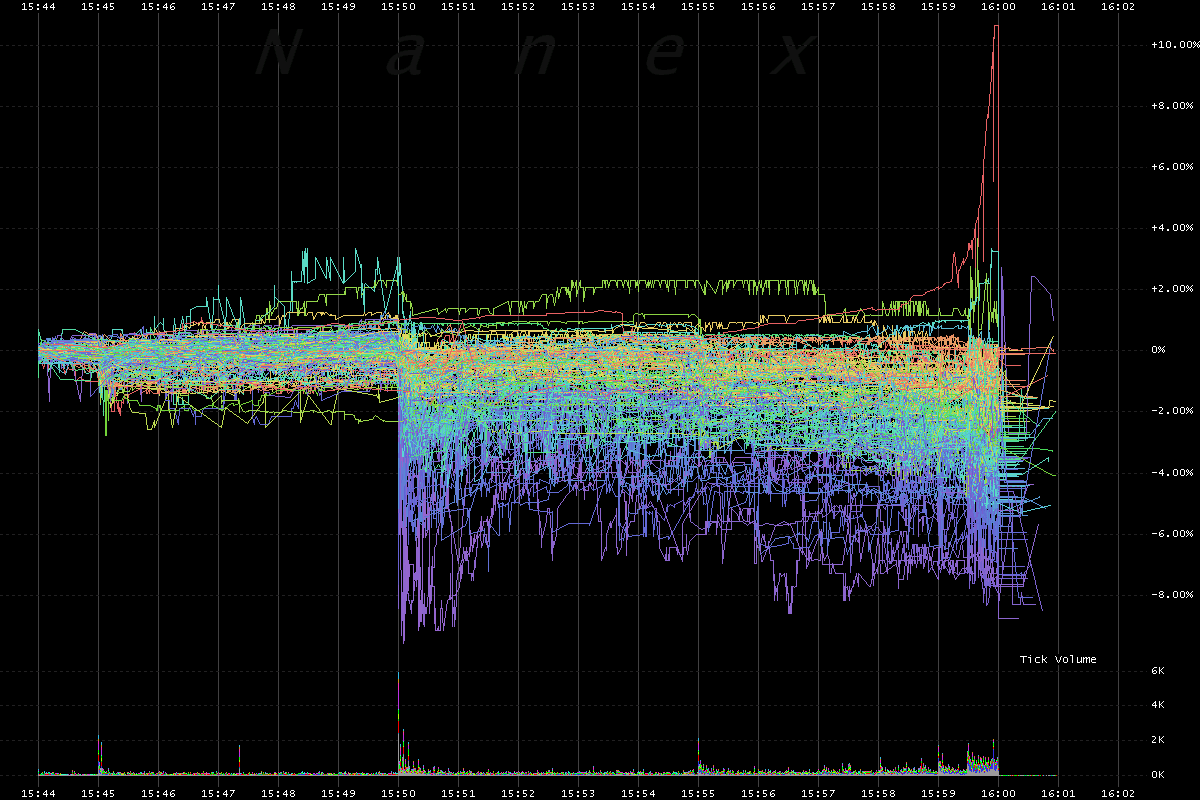Click 15:58 on the top time axis
This screenshot has height=800, width=1200.
tap(878, 6)
